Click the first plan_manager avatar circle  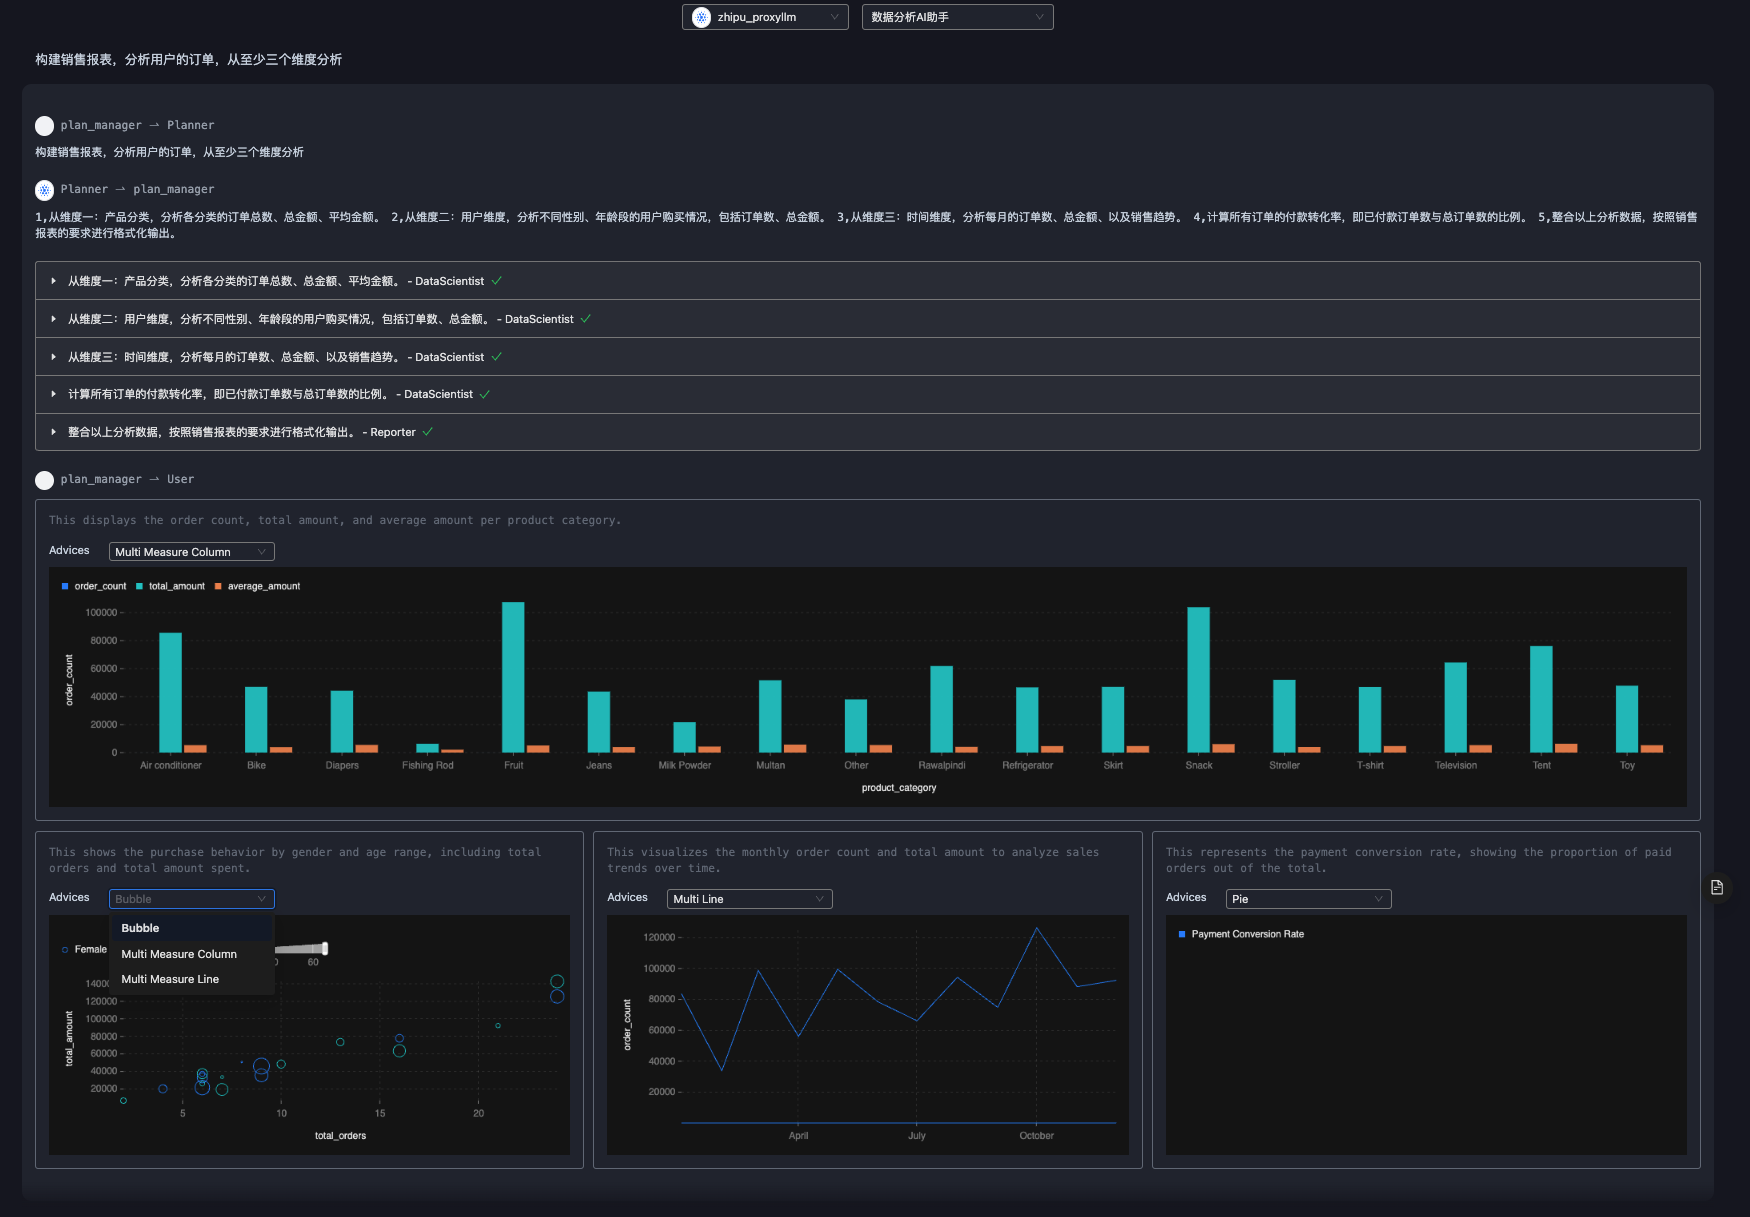pos(44,126)
